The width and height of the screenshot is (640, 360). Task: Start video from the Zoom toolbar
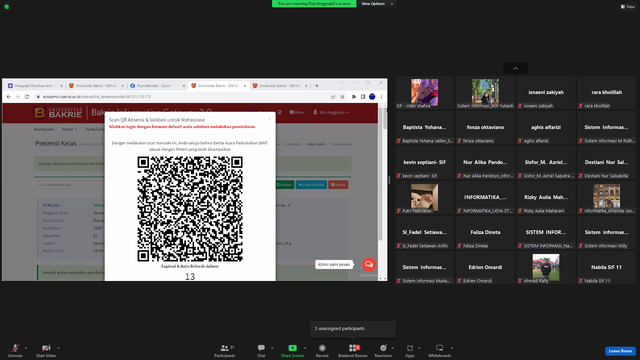click(46, 350)
